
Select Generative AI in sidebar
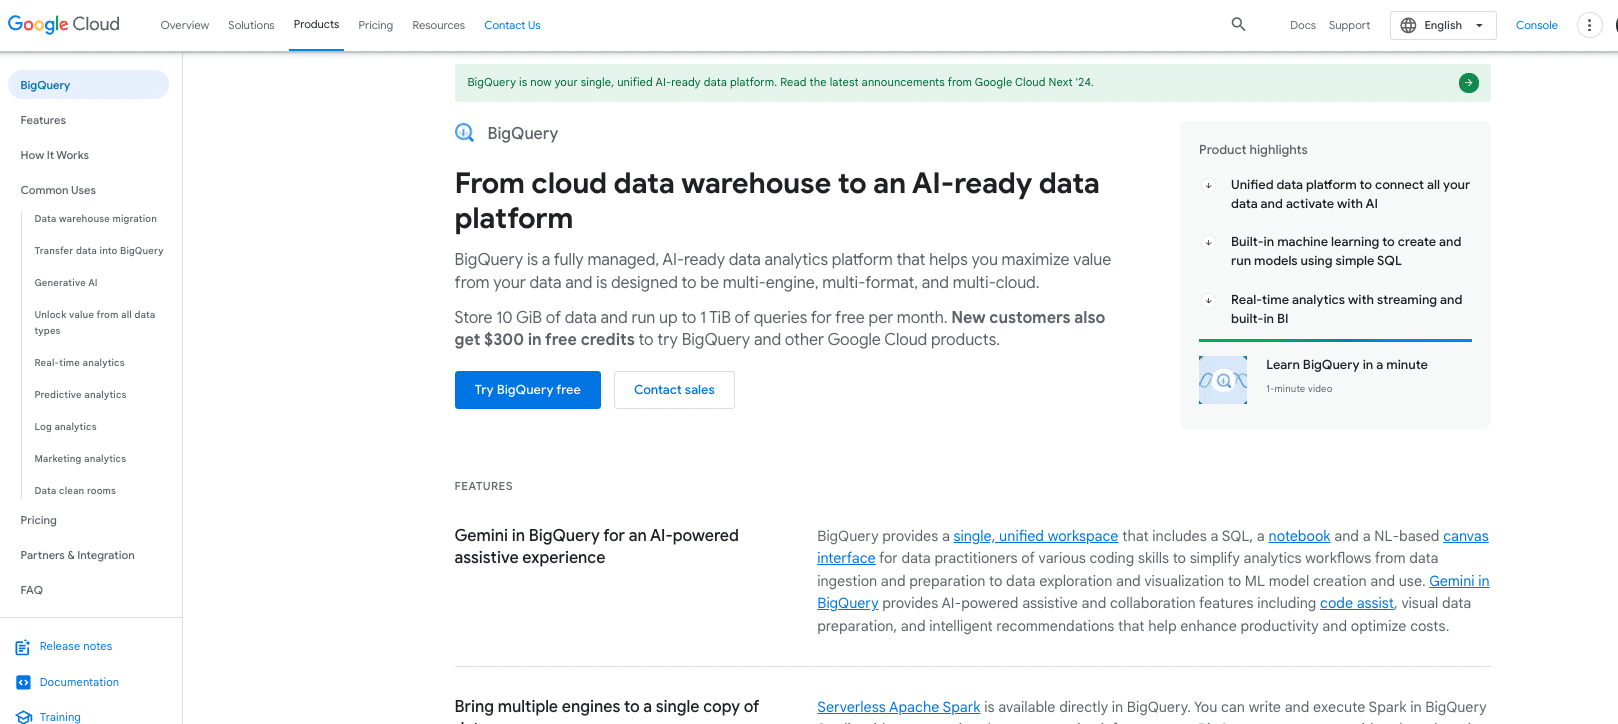click(66, 283)
